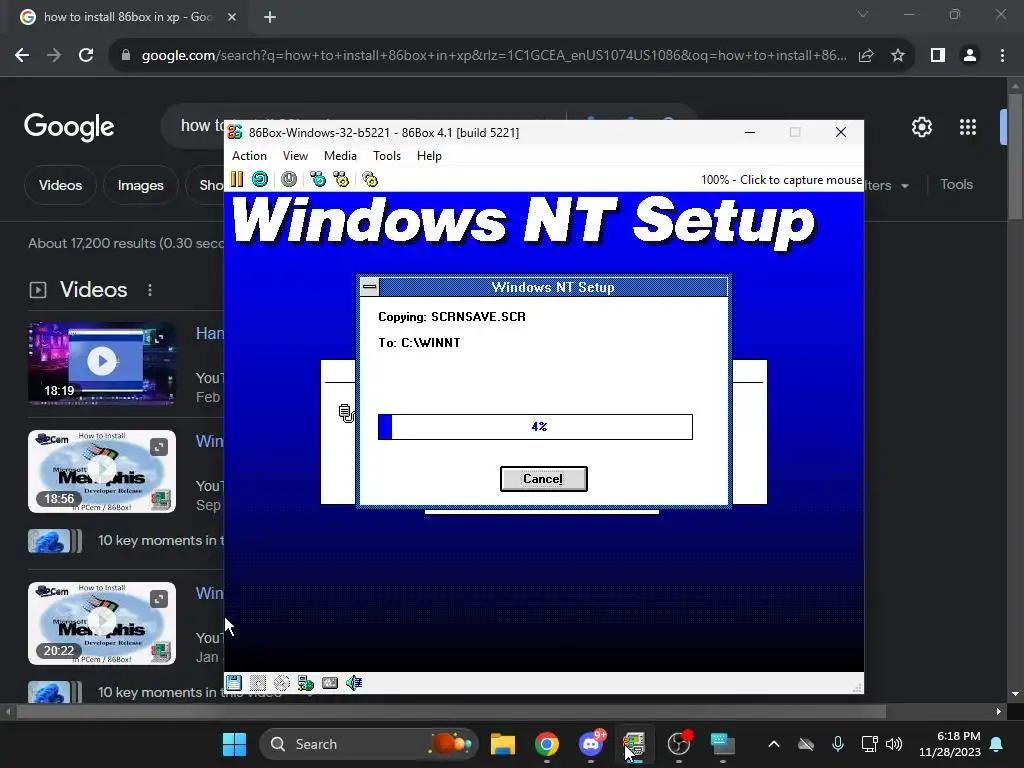The width and height of the screenshot is (1024, 768).
Task: Open File Explorer from the taskbar
Action: click(503, 744)
